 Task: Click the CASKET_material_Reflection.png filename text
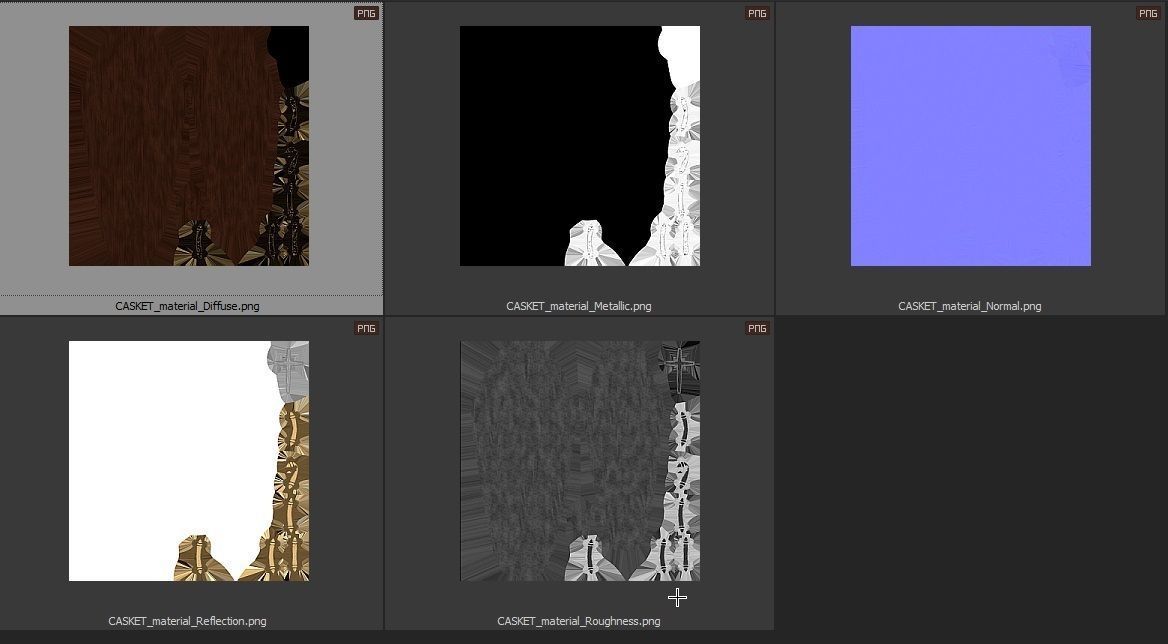(x=187, y=621)
